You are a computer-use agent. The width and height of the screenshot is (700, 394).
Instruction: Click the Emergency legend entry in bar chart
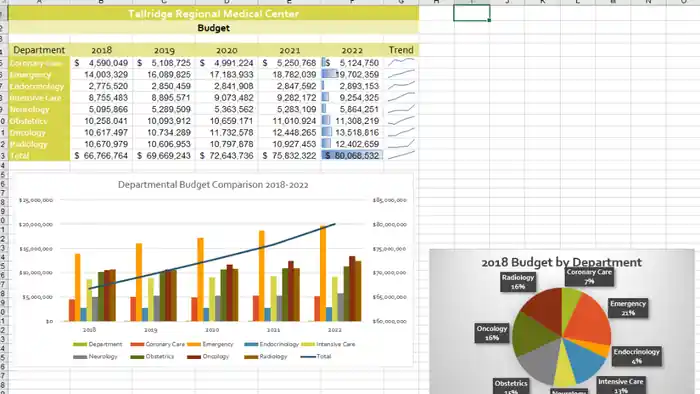coord(210,344)
